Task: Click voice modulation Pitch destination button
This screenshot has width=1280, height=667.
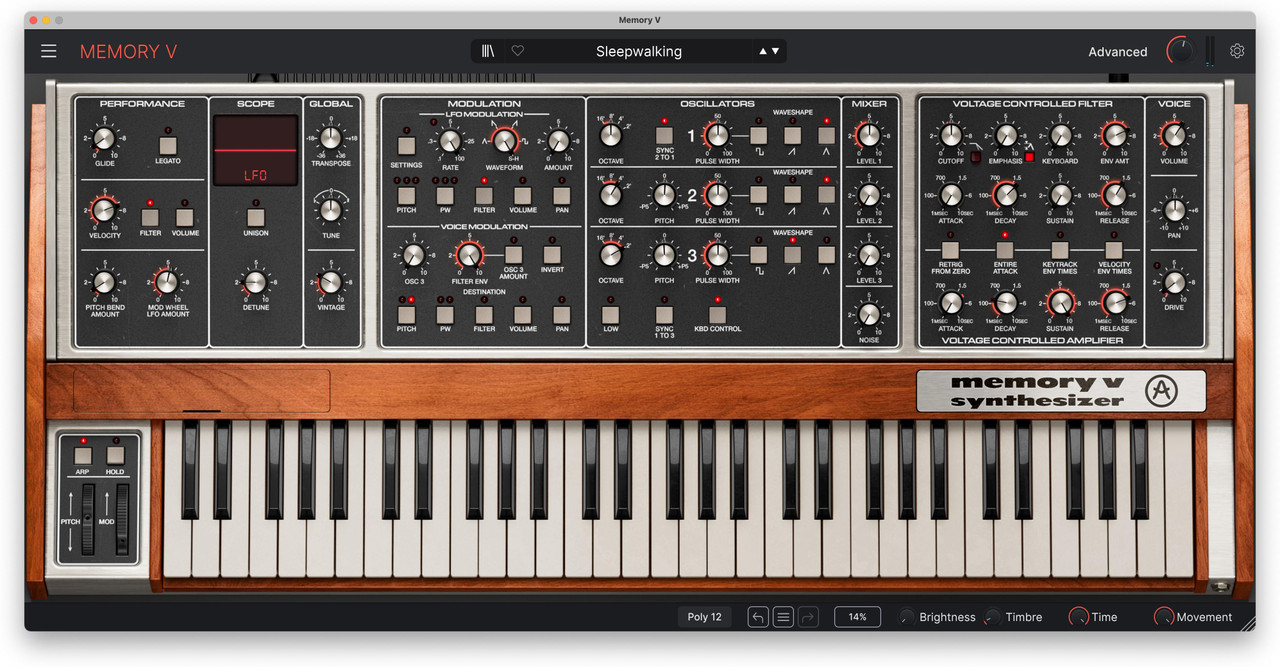Action: point(406,313)
